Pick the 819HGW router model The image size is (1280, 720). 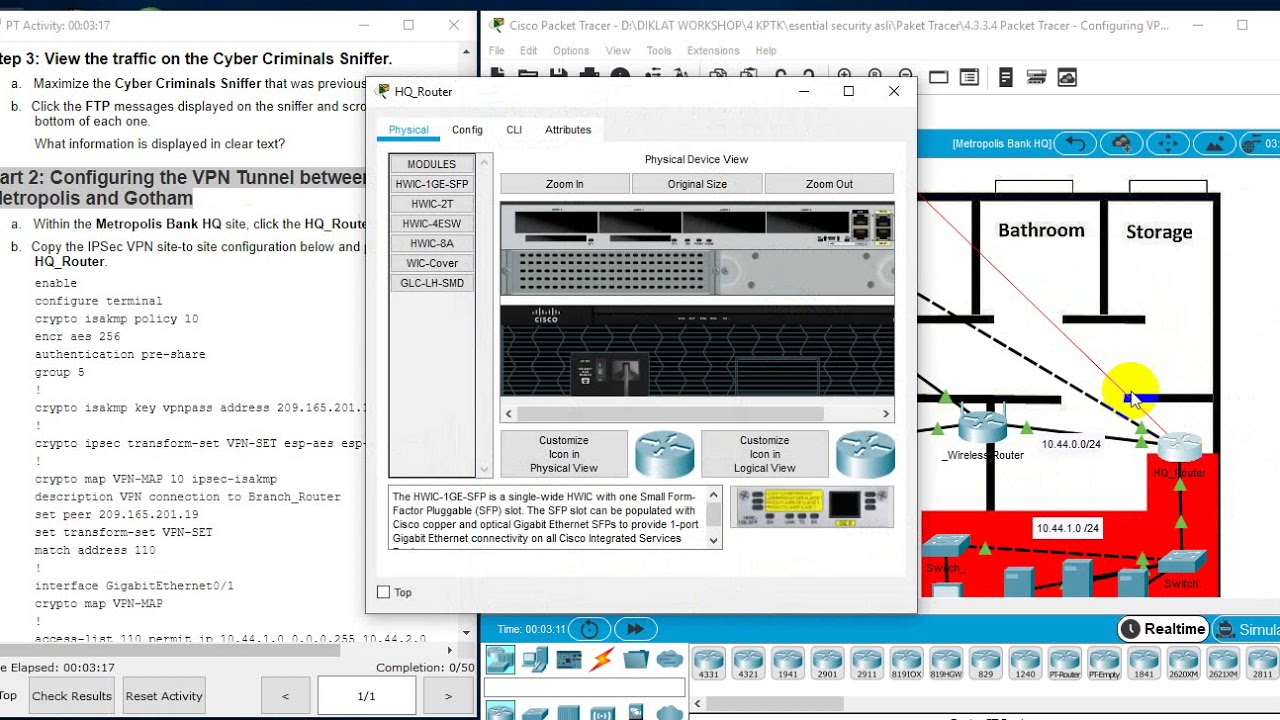click(946, 664)
